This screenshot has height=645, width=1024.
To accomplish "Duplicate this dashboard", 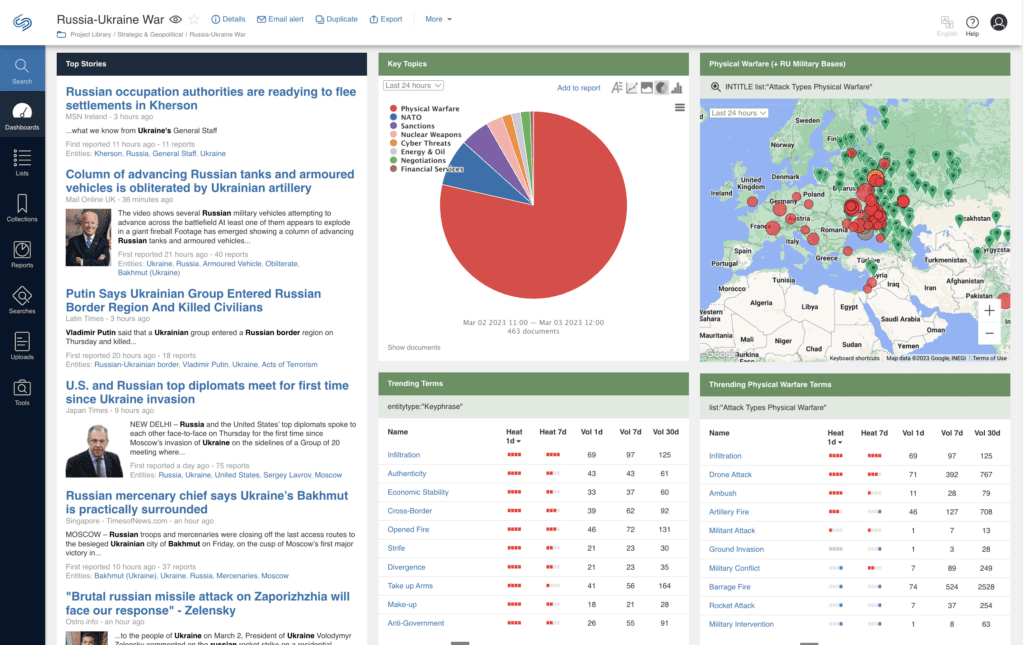I will tap(336, 20).
